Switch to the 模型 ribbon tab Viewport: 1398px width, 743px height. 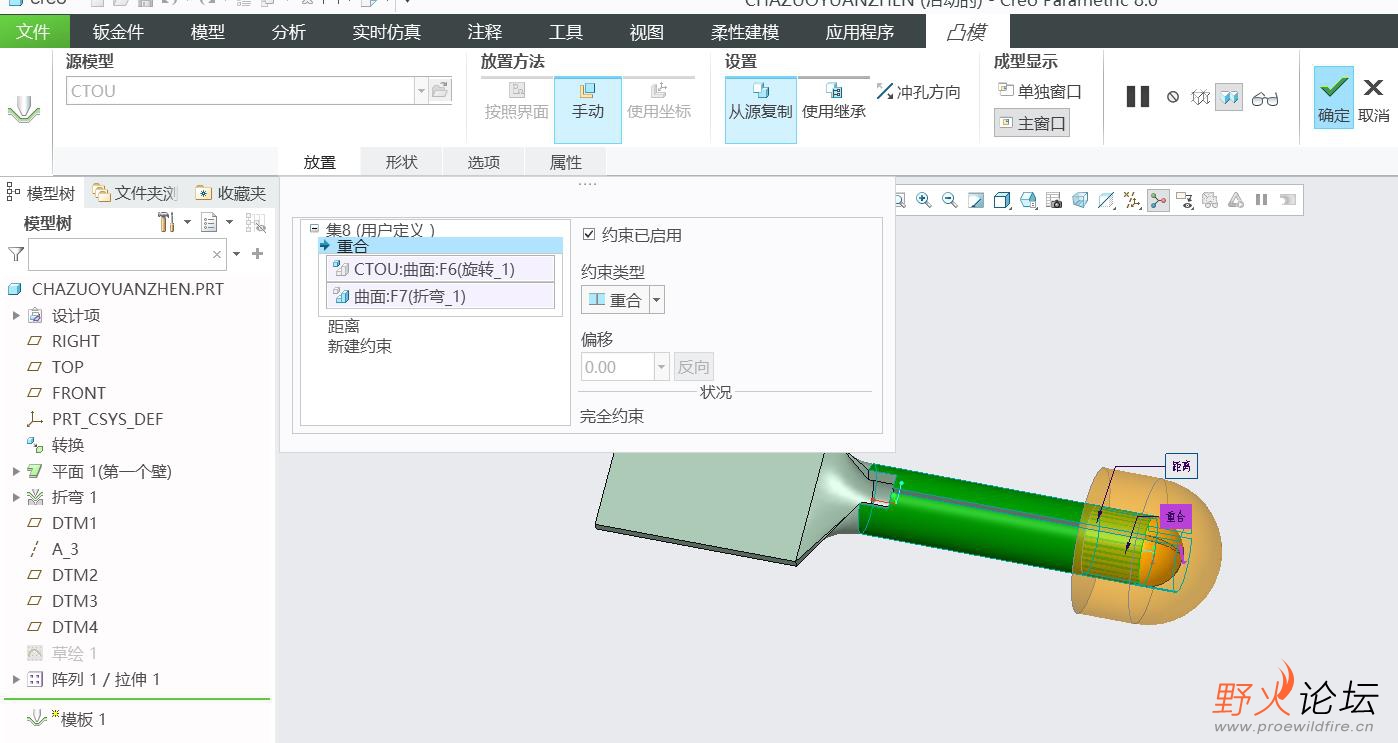tap(208, 32)
